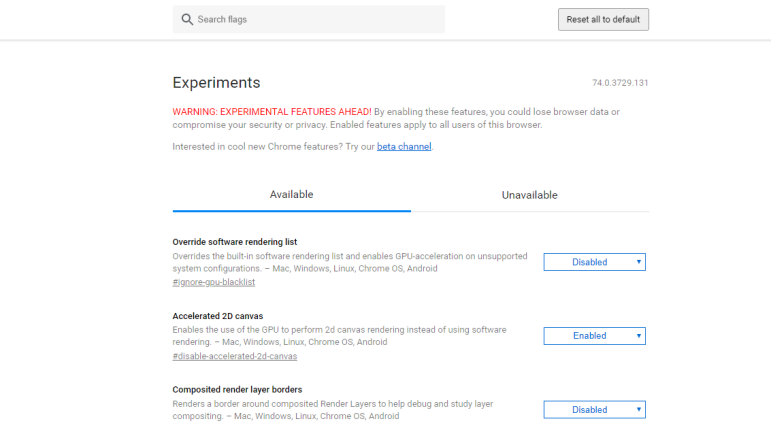Switch to the Unavailable tab
The width and height of the screenshot is (771, 432).
coord(530,195)
